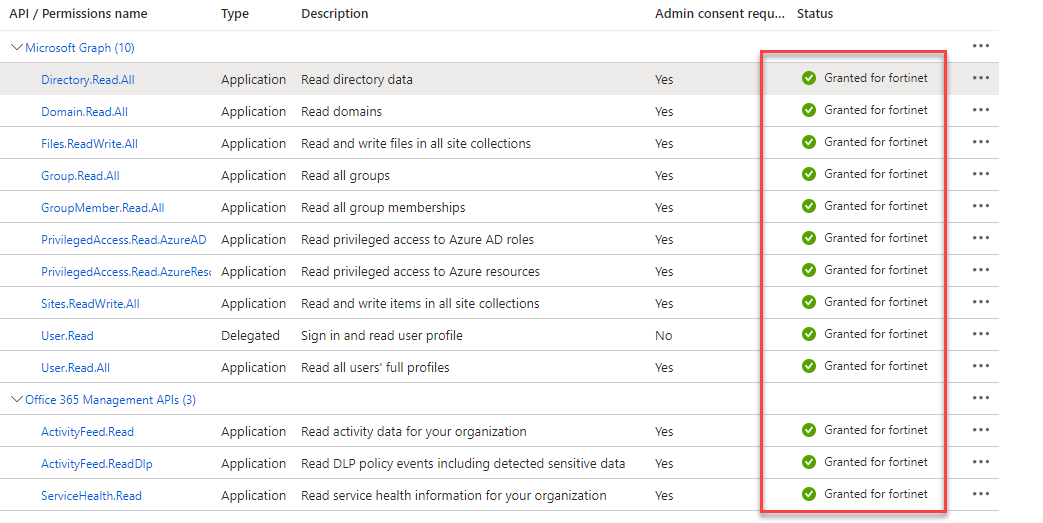Click the PrivilegedAccess.Read.AzureAD permission link
The height and width of the screenshot is (523, 1043).
pyautogui.click(x=123, y=240)
